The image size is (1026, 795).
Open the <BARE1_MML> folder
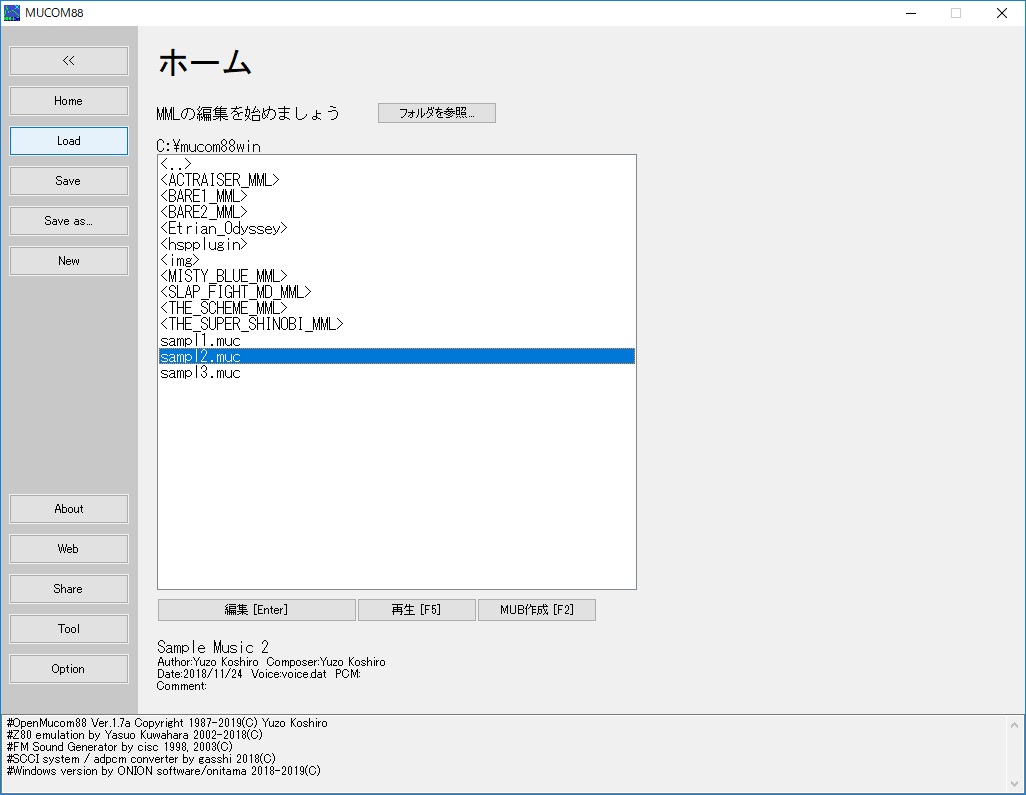pos(397,196)
